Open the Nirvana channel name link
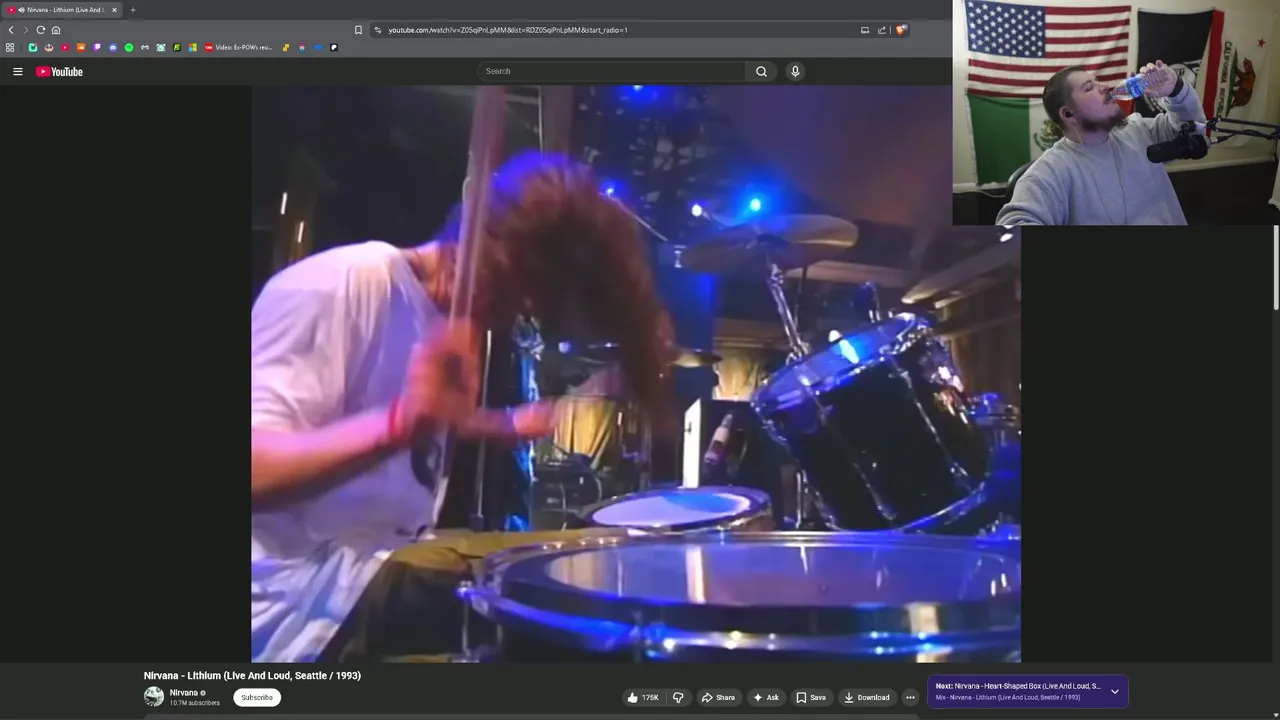The width and height of the screenshot is (1280, 720). pyautogui.click(x=184, y=692)
